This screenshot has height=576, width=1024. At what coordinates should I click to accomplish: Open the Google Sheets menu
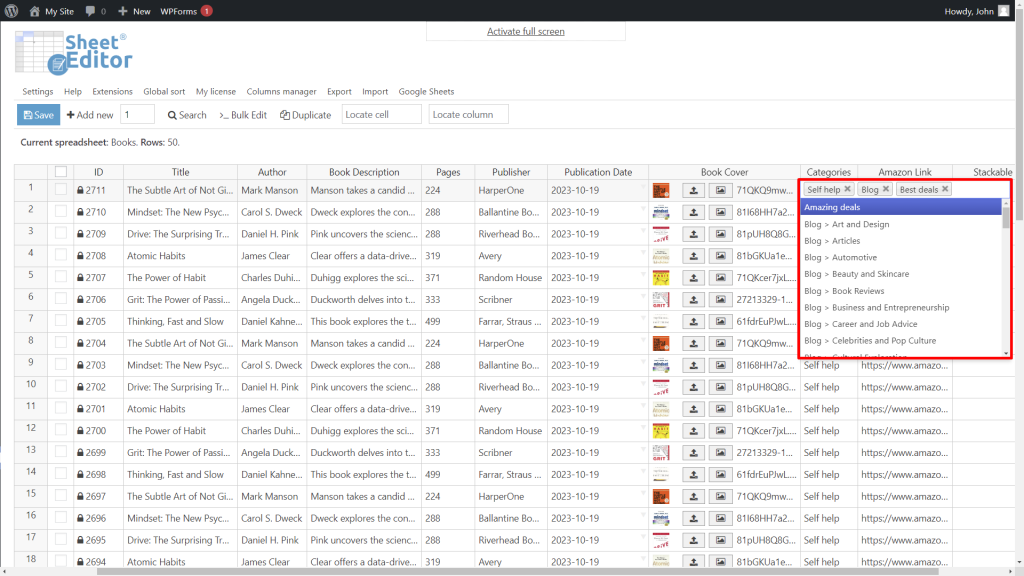pyautogui.click(x=426, y=91)
